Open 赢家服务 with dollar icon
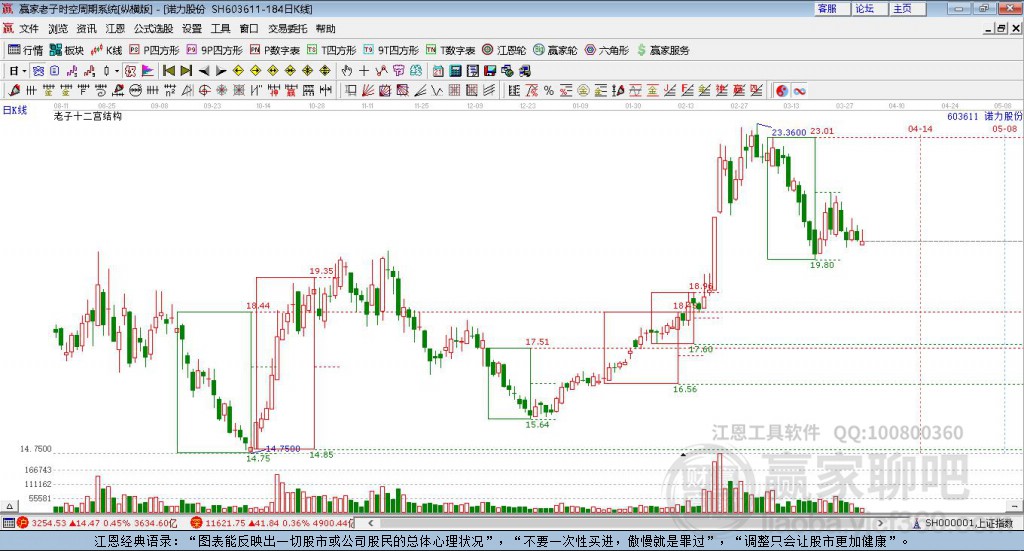 coord(663,50)
